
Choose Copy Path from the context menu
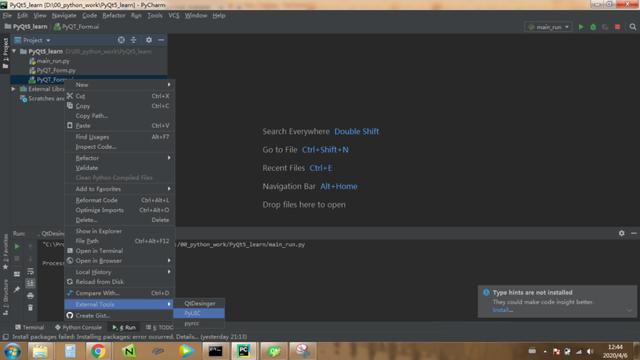point(120,116)
